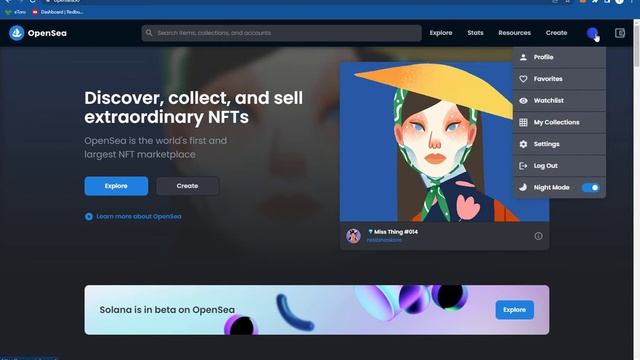Click the search magnifier icon
This screenshot has height=360, width=640.
149,33
